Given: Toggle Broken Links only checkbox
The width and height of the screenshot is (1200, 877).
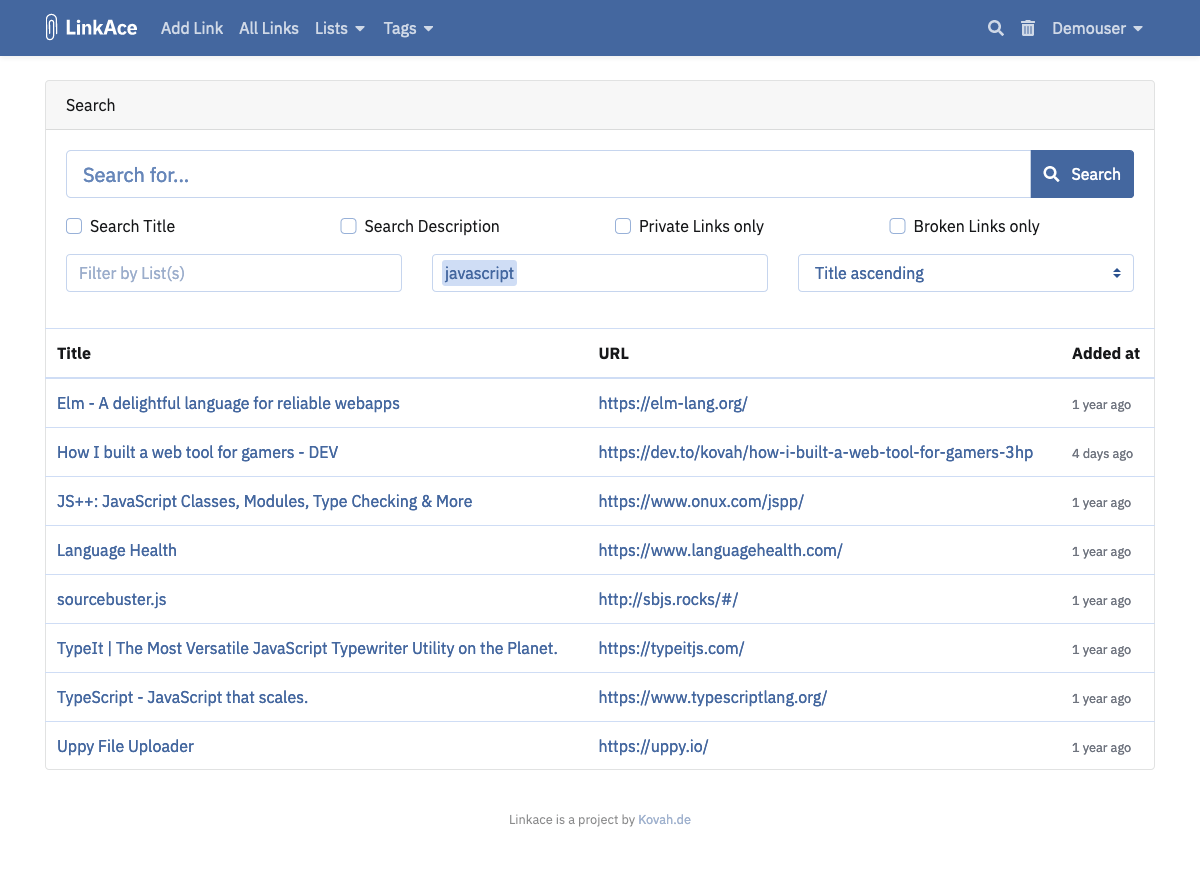Looking at the screenshot, I should tap(898, 226).
